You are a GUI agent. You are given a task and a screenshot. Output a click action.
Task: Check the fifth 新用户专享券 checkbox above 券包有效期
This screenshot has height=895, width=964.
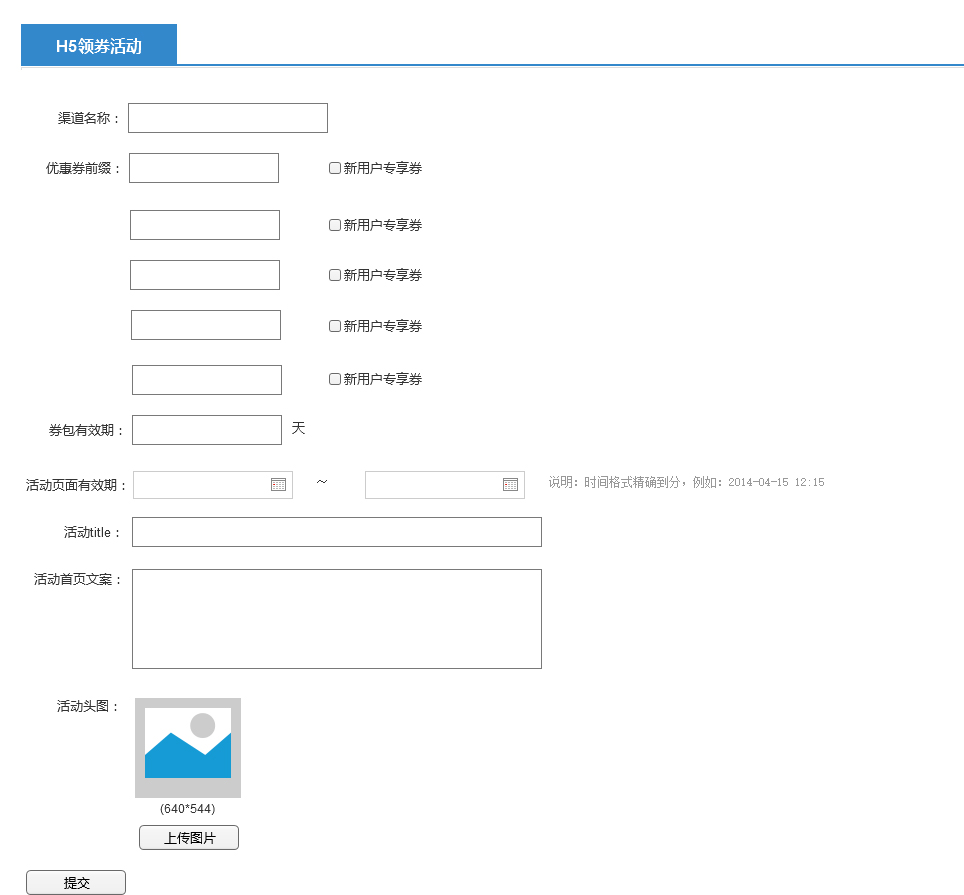tap(334, 379)
